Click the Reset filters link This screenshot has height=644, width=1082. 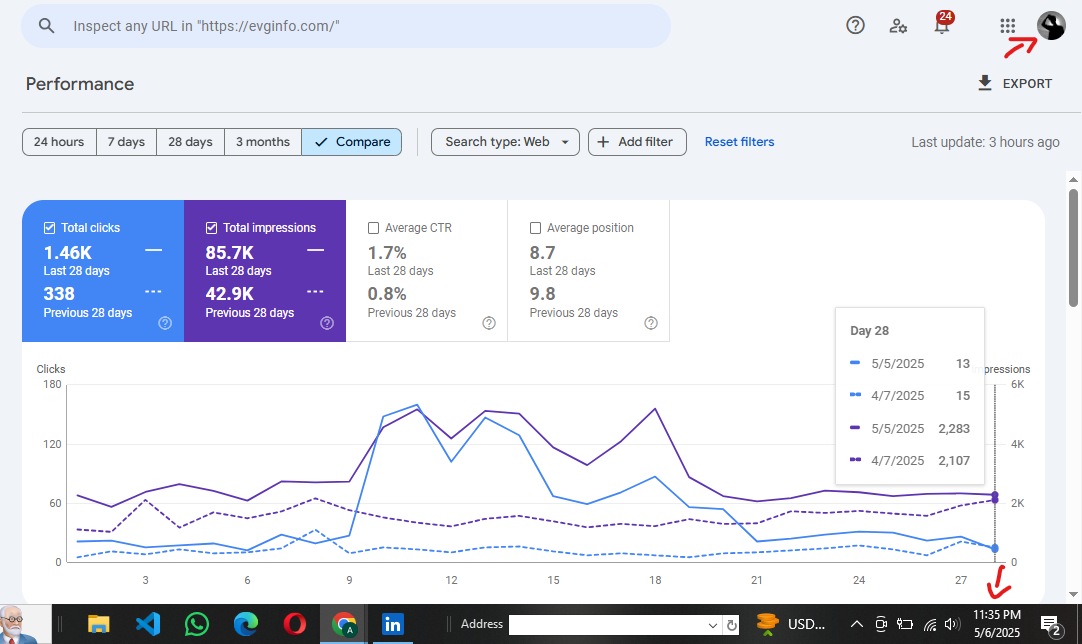click(739, 142)
